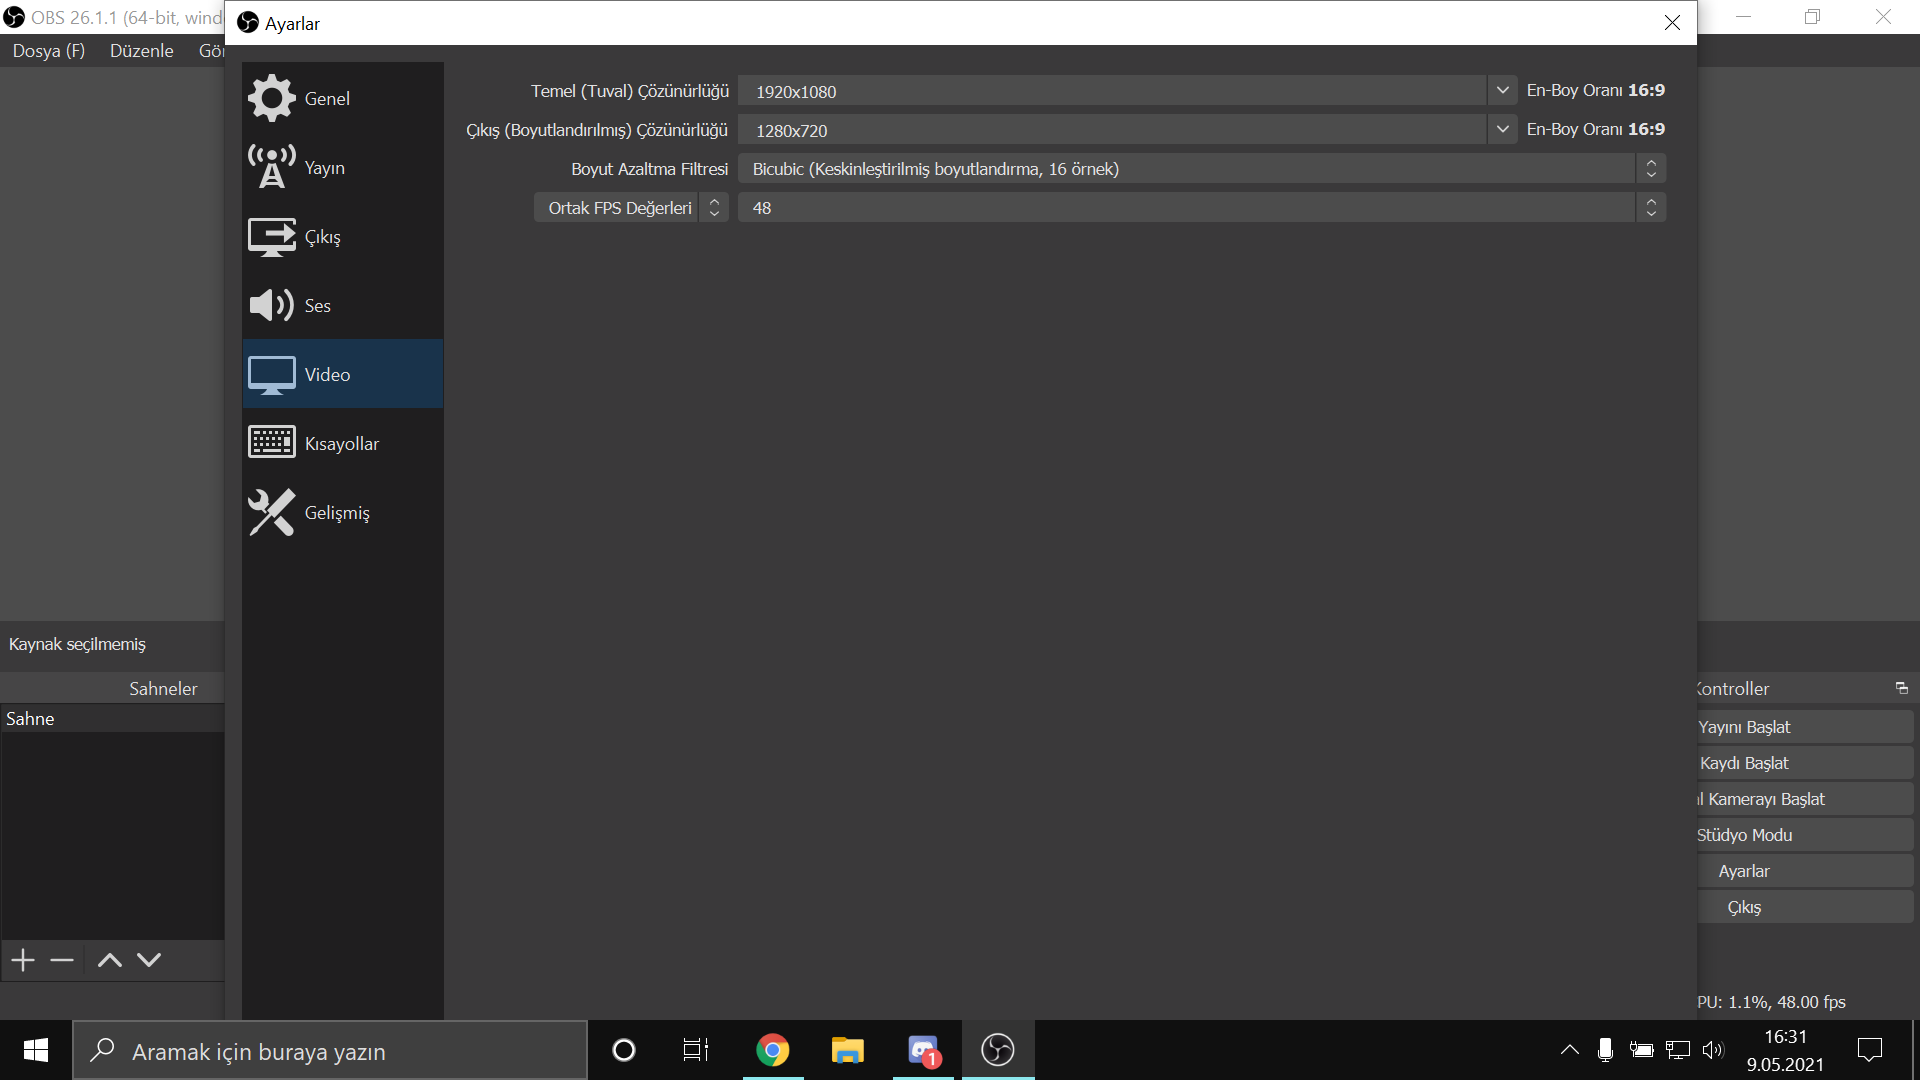Viewport: 1920px width, 1080px height.
Task: Open the Düzenle menu
Action: pyautogui.click(x=142, y=50)
